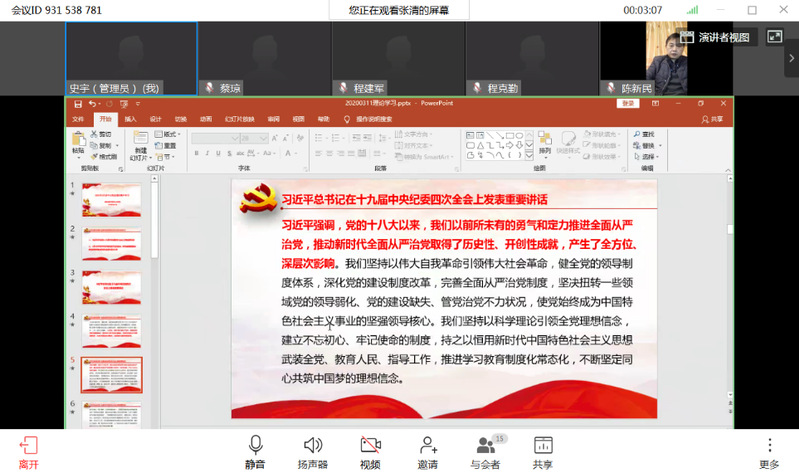Click the Leave (离开) meeting button
799x473 pixels.
click(29, 452)
